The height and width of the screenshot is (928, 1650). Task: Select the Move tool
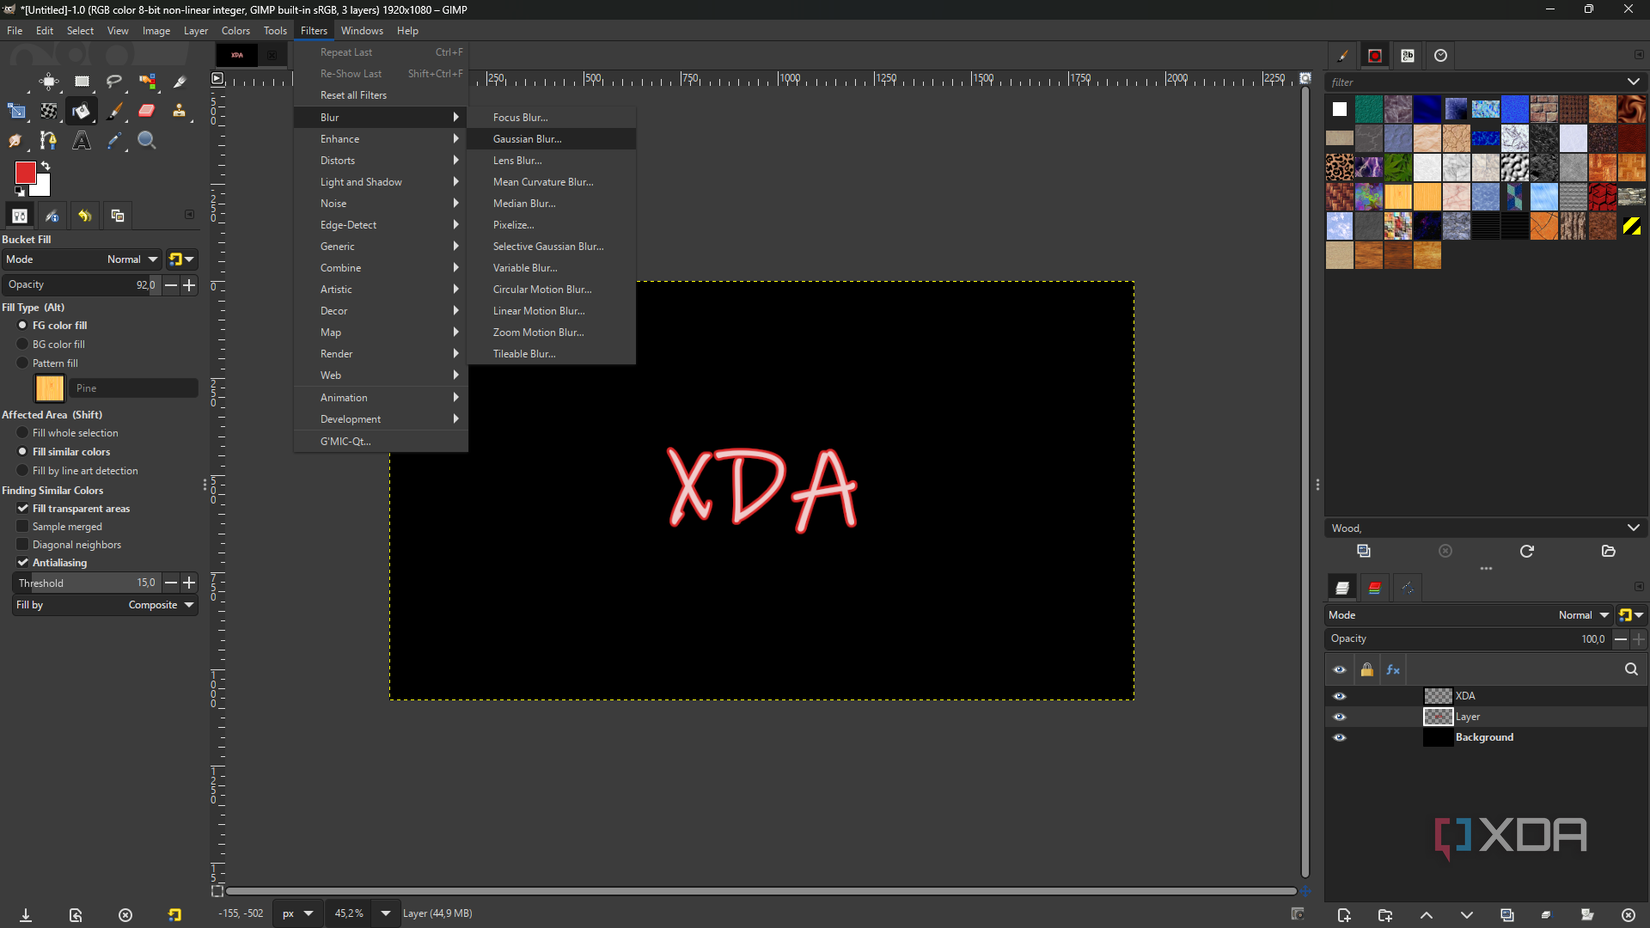pyautogui.click(x=49, y=81)
